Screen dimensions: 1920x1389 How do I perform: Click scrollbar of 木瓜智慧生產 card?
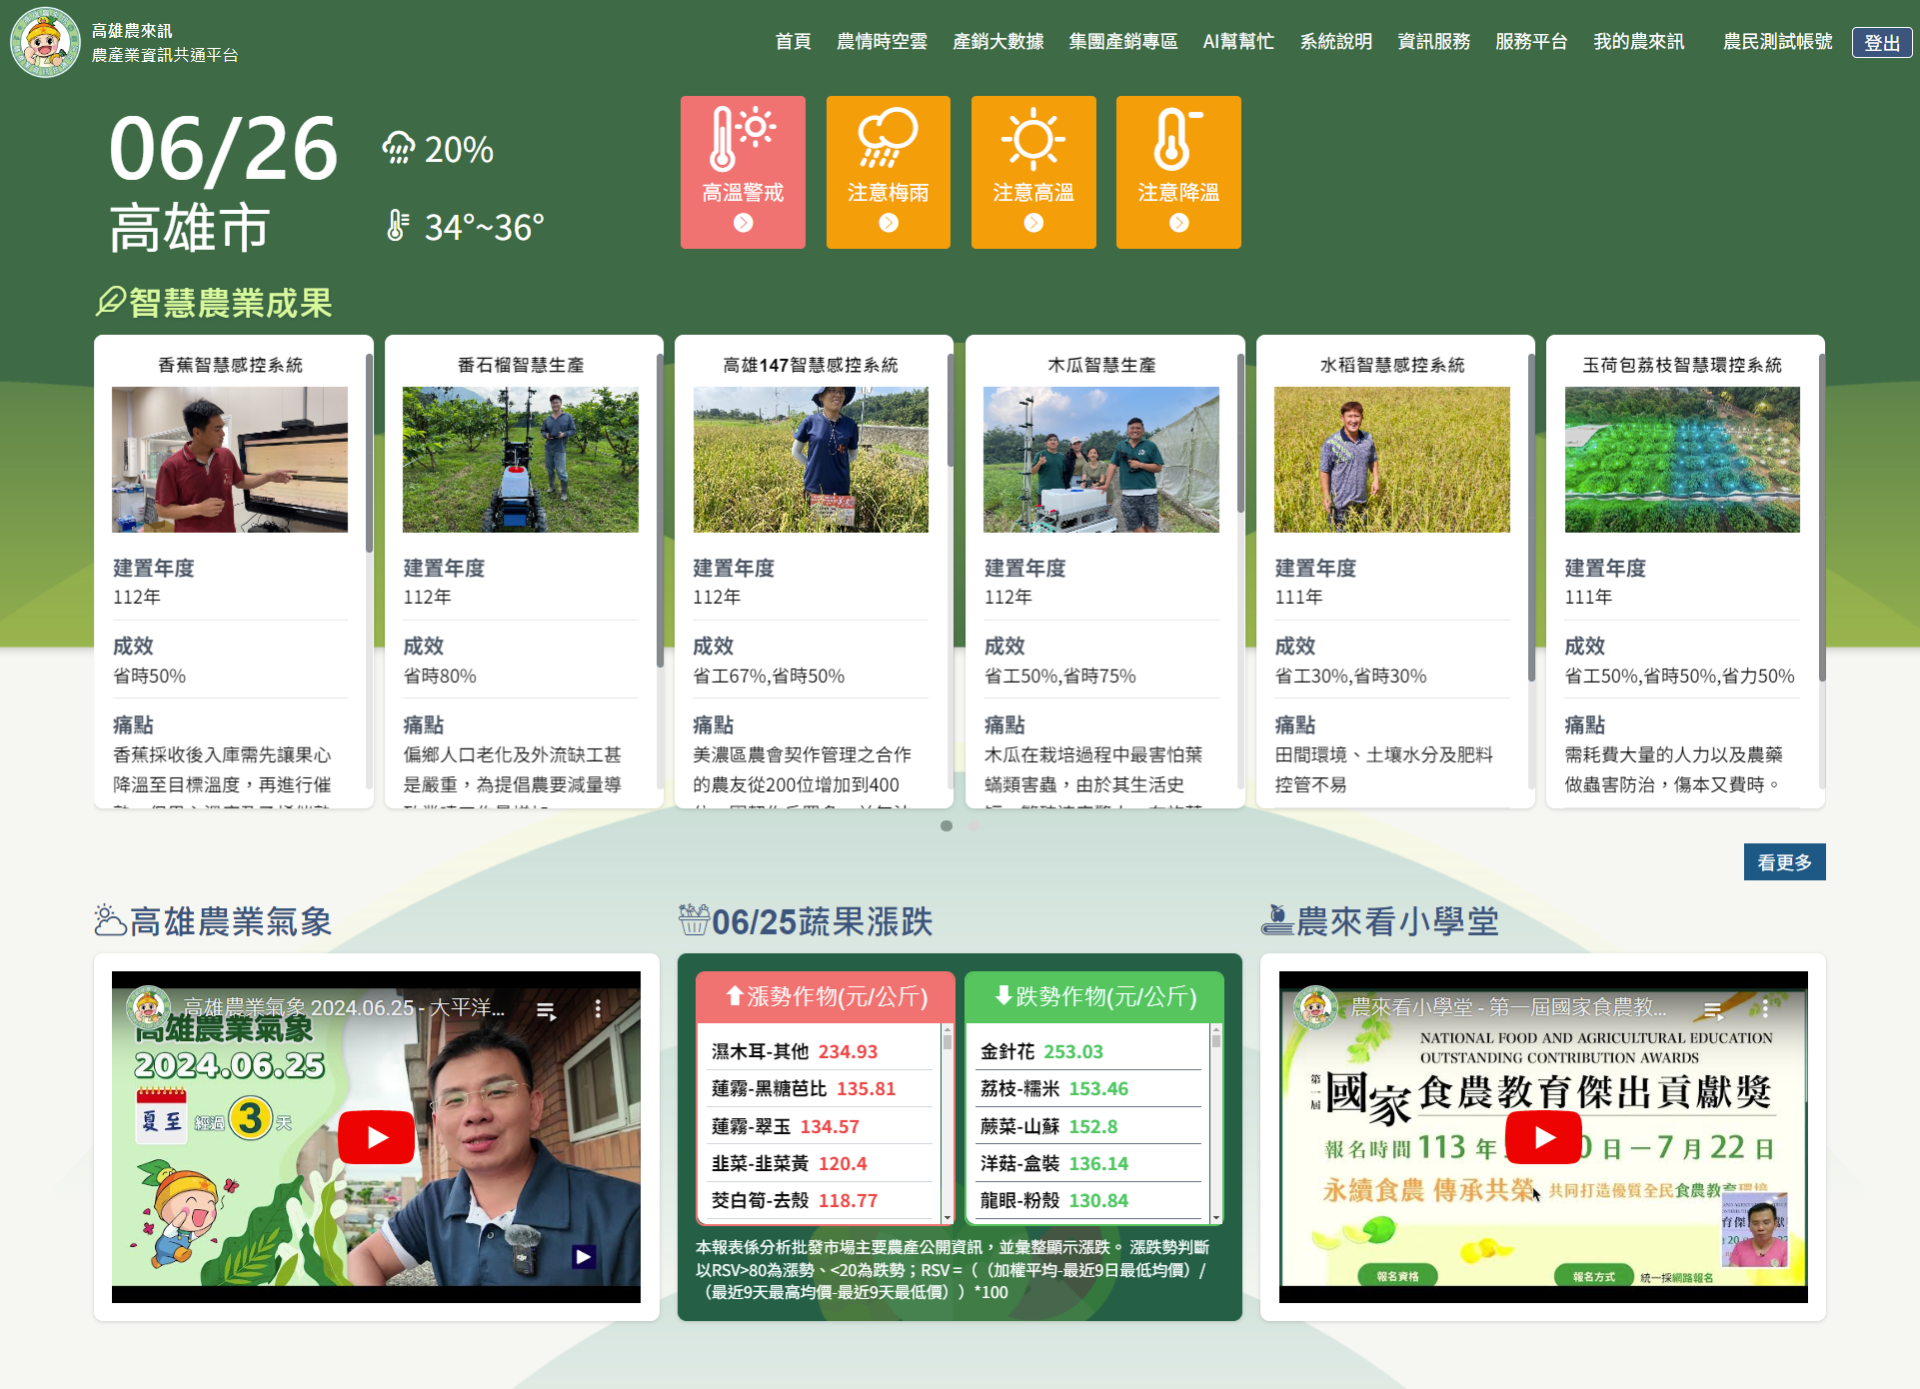[1240, 435]
